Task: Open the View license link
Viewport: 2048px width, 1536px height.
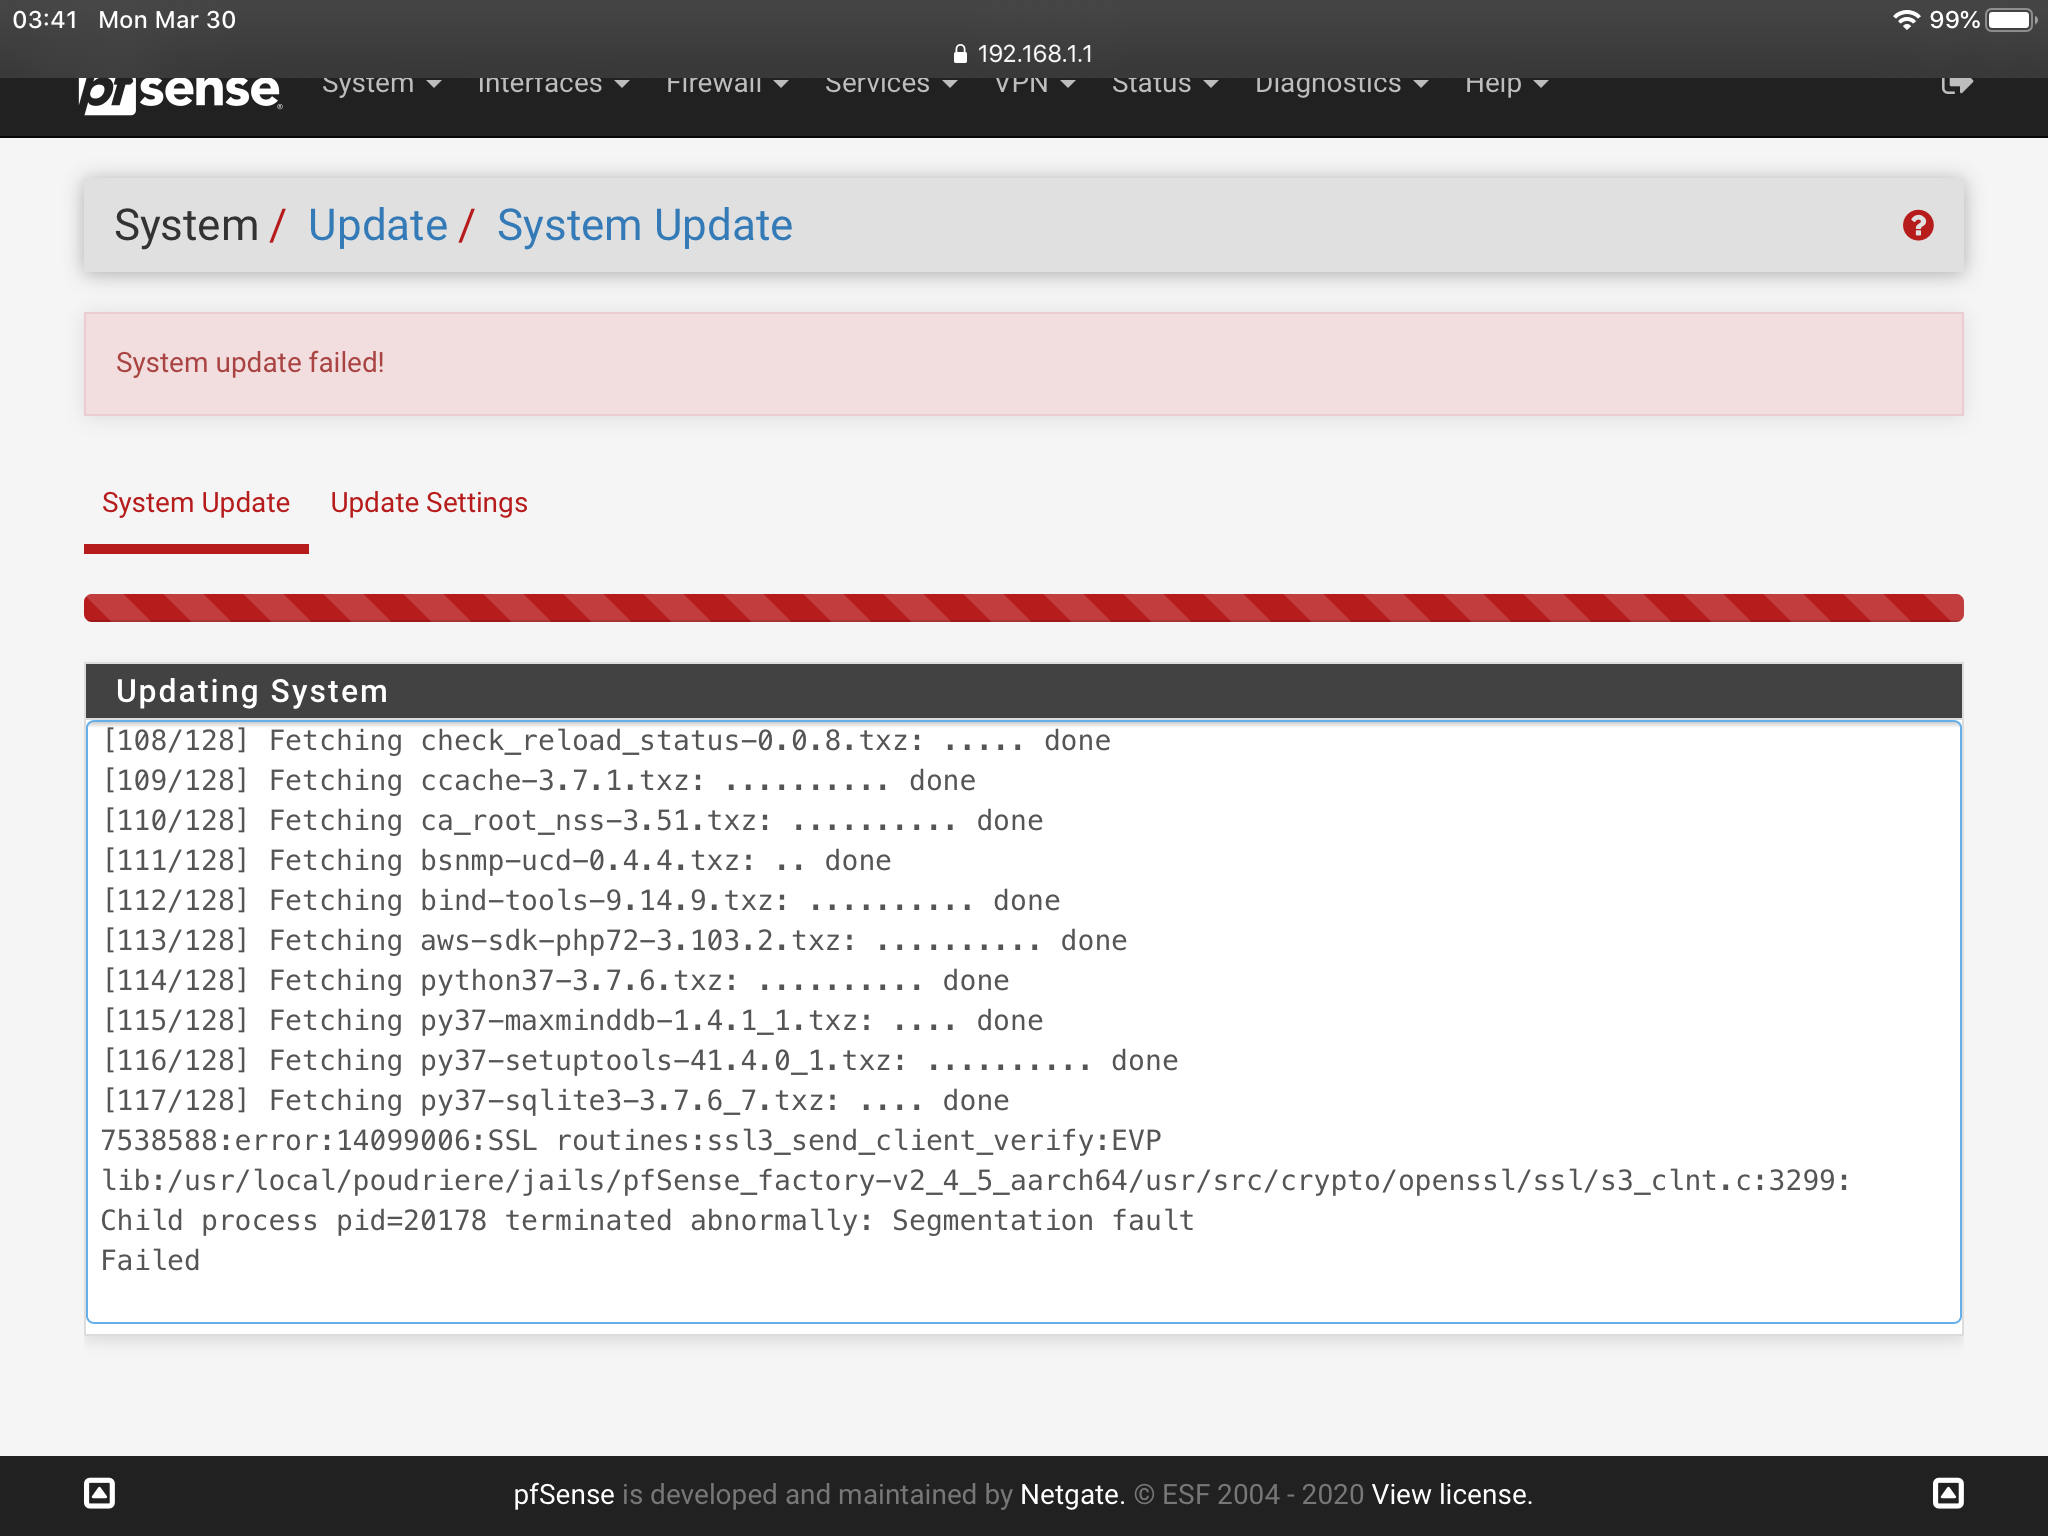Action: 1451,1494
